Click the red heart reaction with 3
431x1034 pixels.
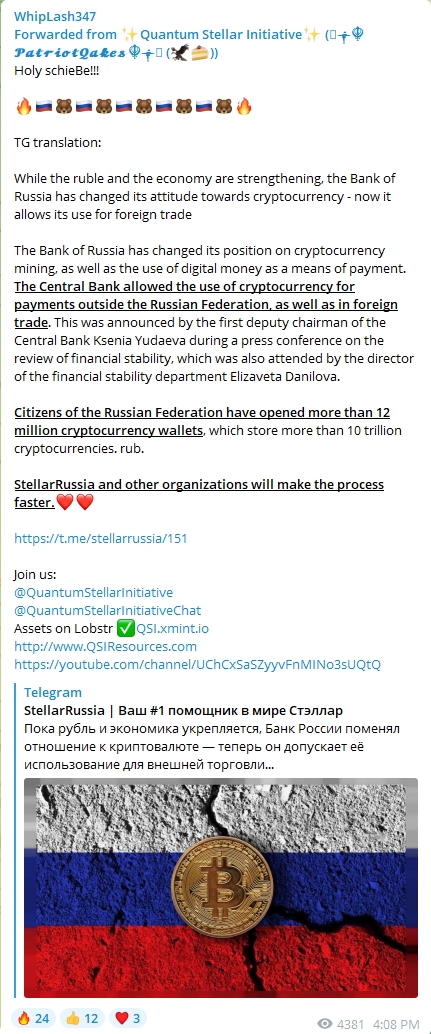[x=127, y=1018]
